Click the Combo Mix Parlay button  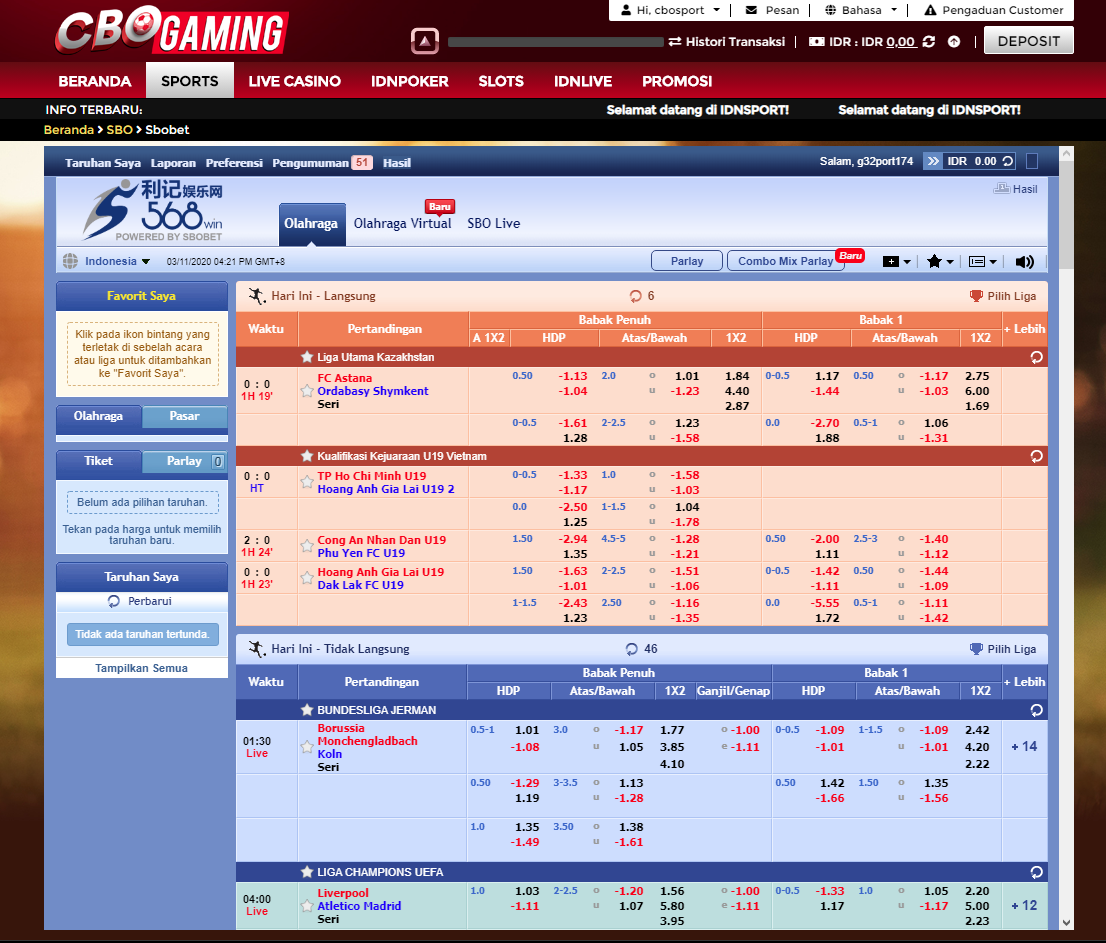(785, 261)
